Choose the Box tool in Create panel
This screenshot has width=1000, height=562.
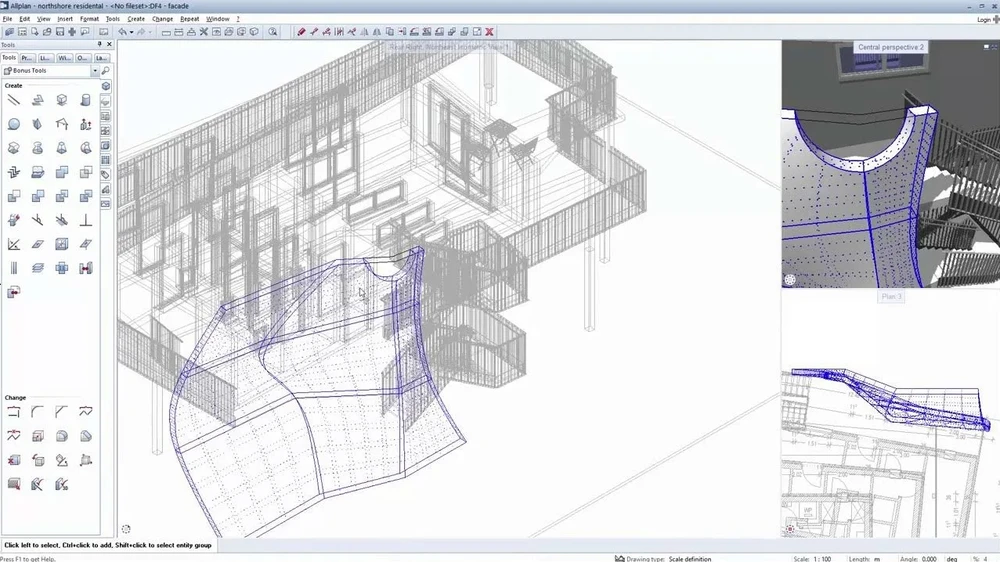coord(62,100)
